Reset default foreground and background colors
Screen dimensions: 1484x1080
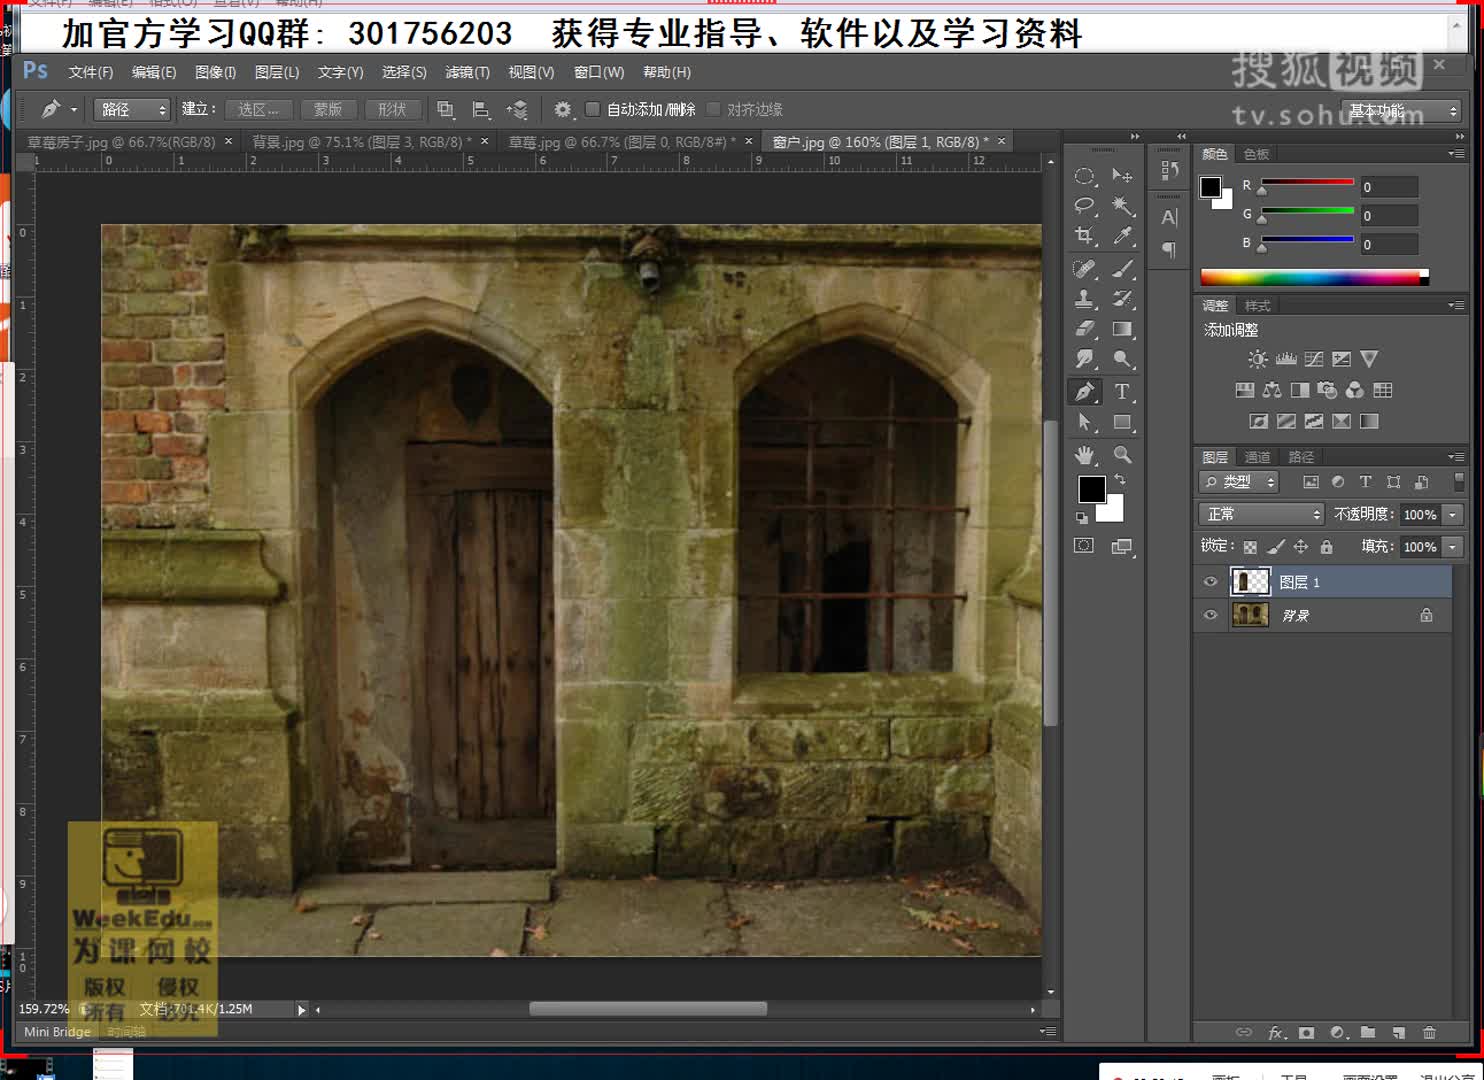click(1081, 518)
